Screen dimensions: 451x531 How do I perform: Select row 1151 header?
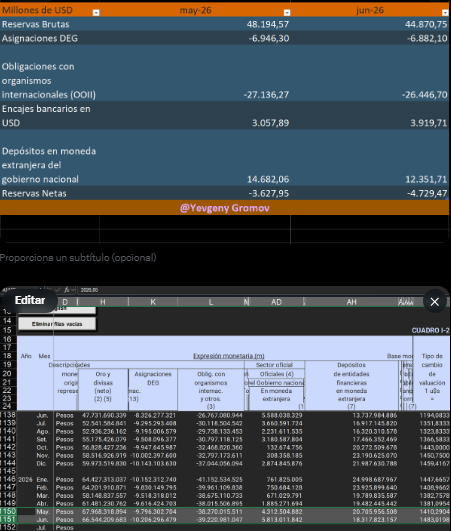(8, 519)
